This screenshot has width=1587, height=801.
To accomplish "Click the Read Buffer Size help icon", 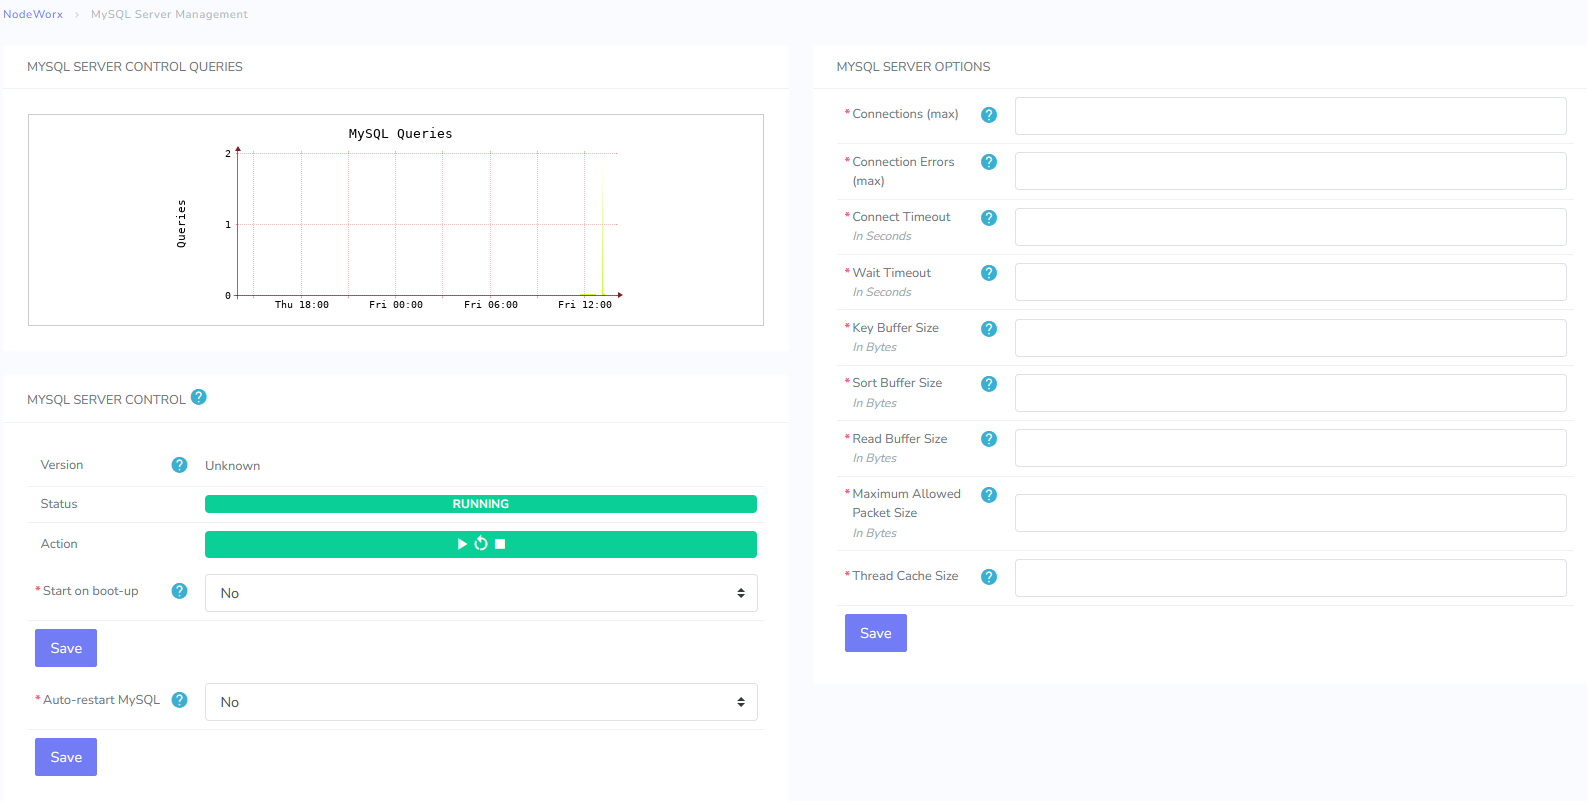I will (x=989, y=439).
